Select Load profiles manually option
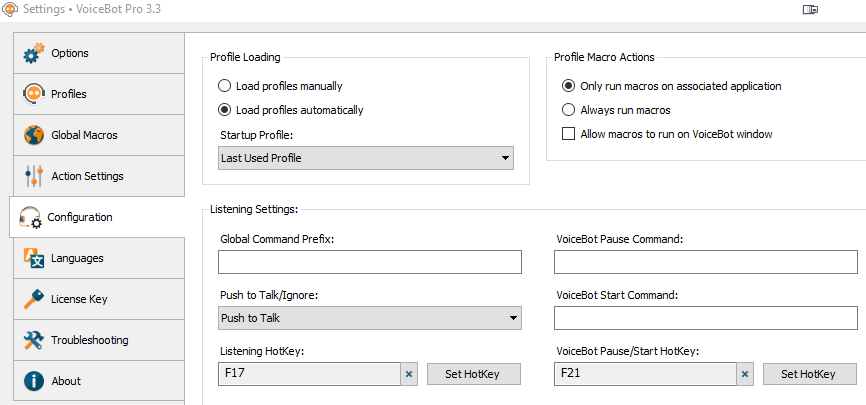866x405 pixels. coord(225,86)
